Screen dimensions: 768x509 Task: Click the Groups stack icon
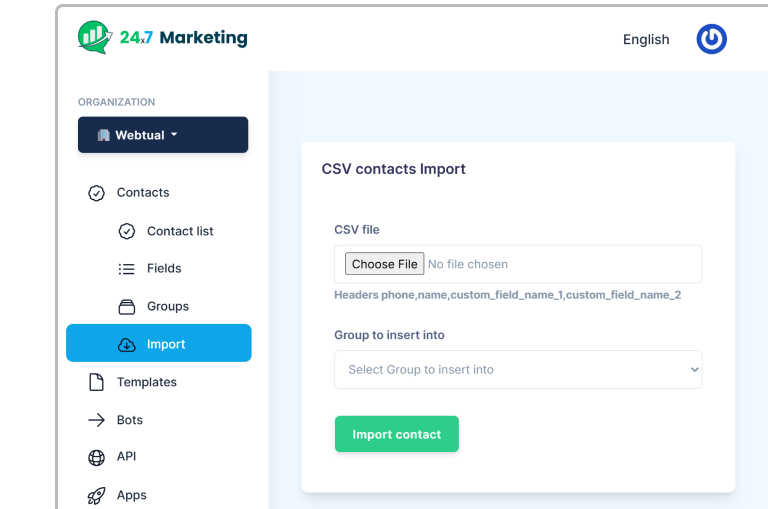pos(126,306)
